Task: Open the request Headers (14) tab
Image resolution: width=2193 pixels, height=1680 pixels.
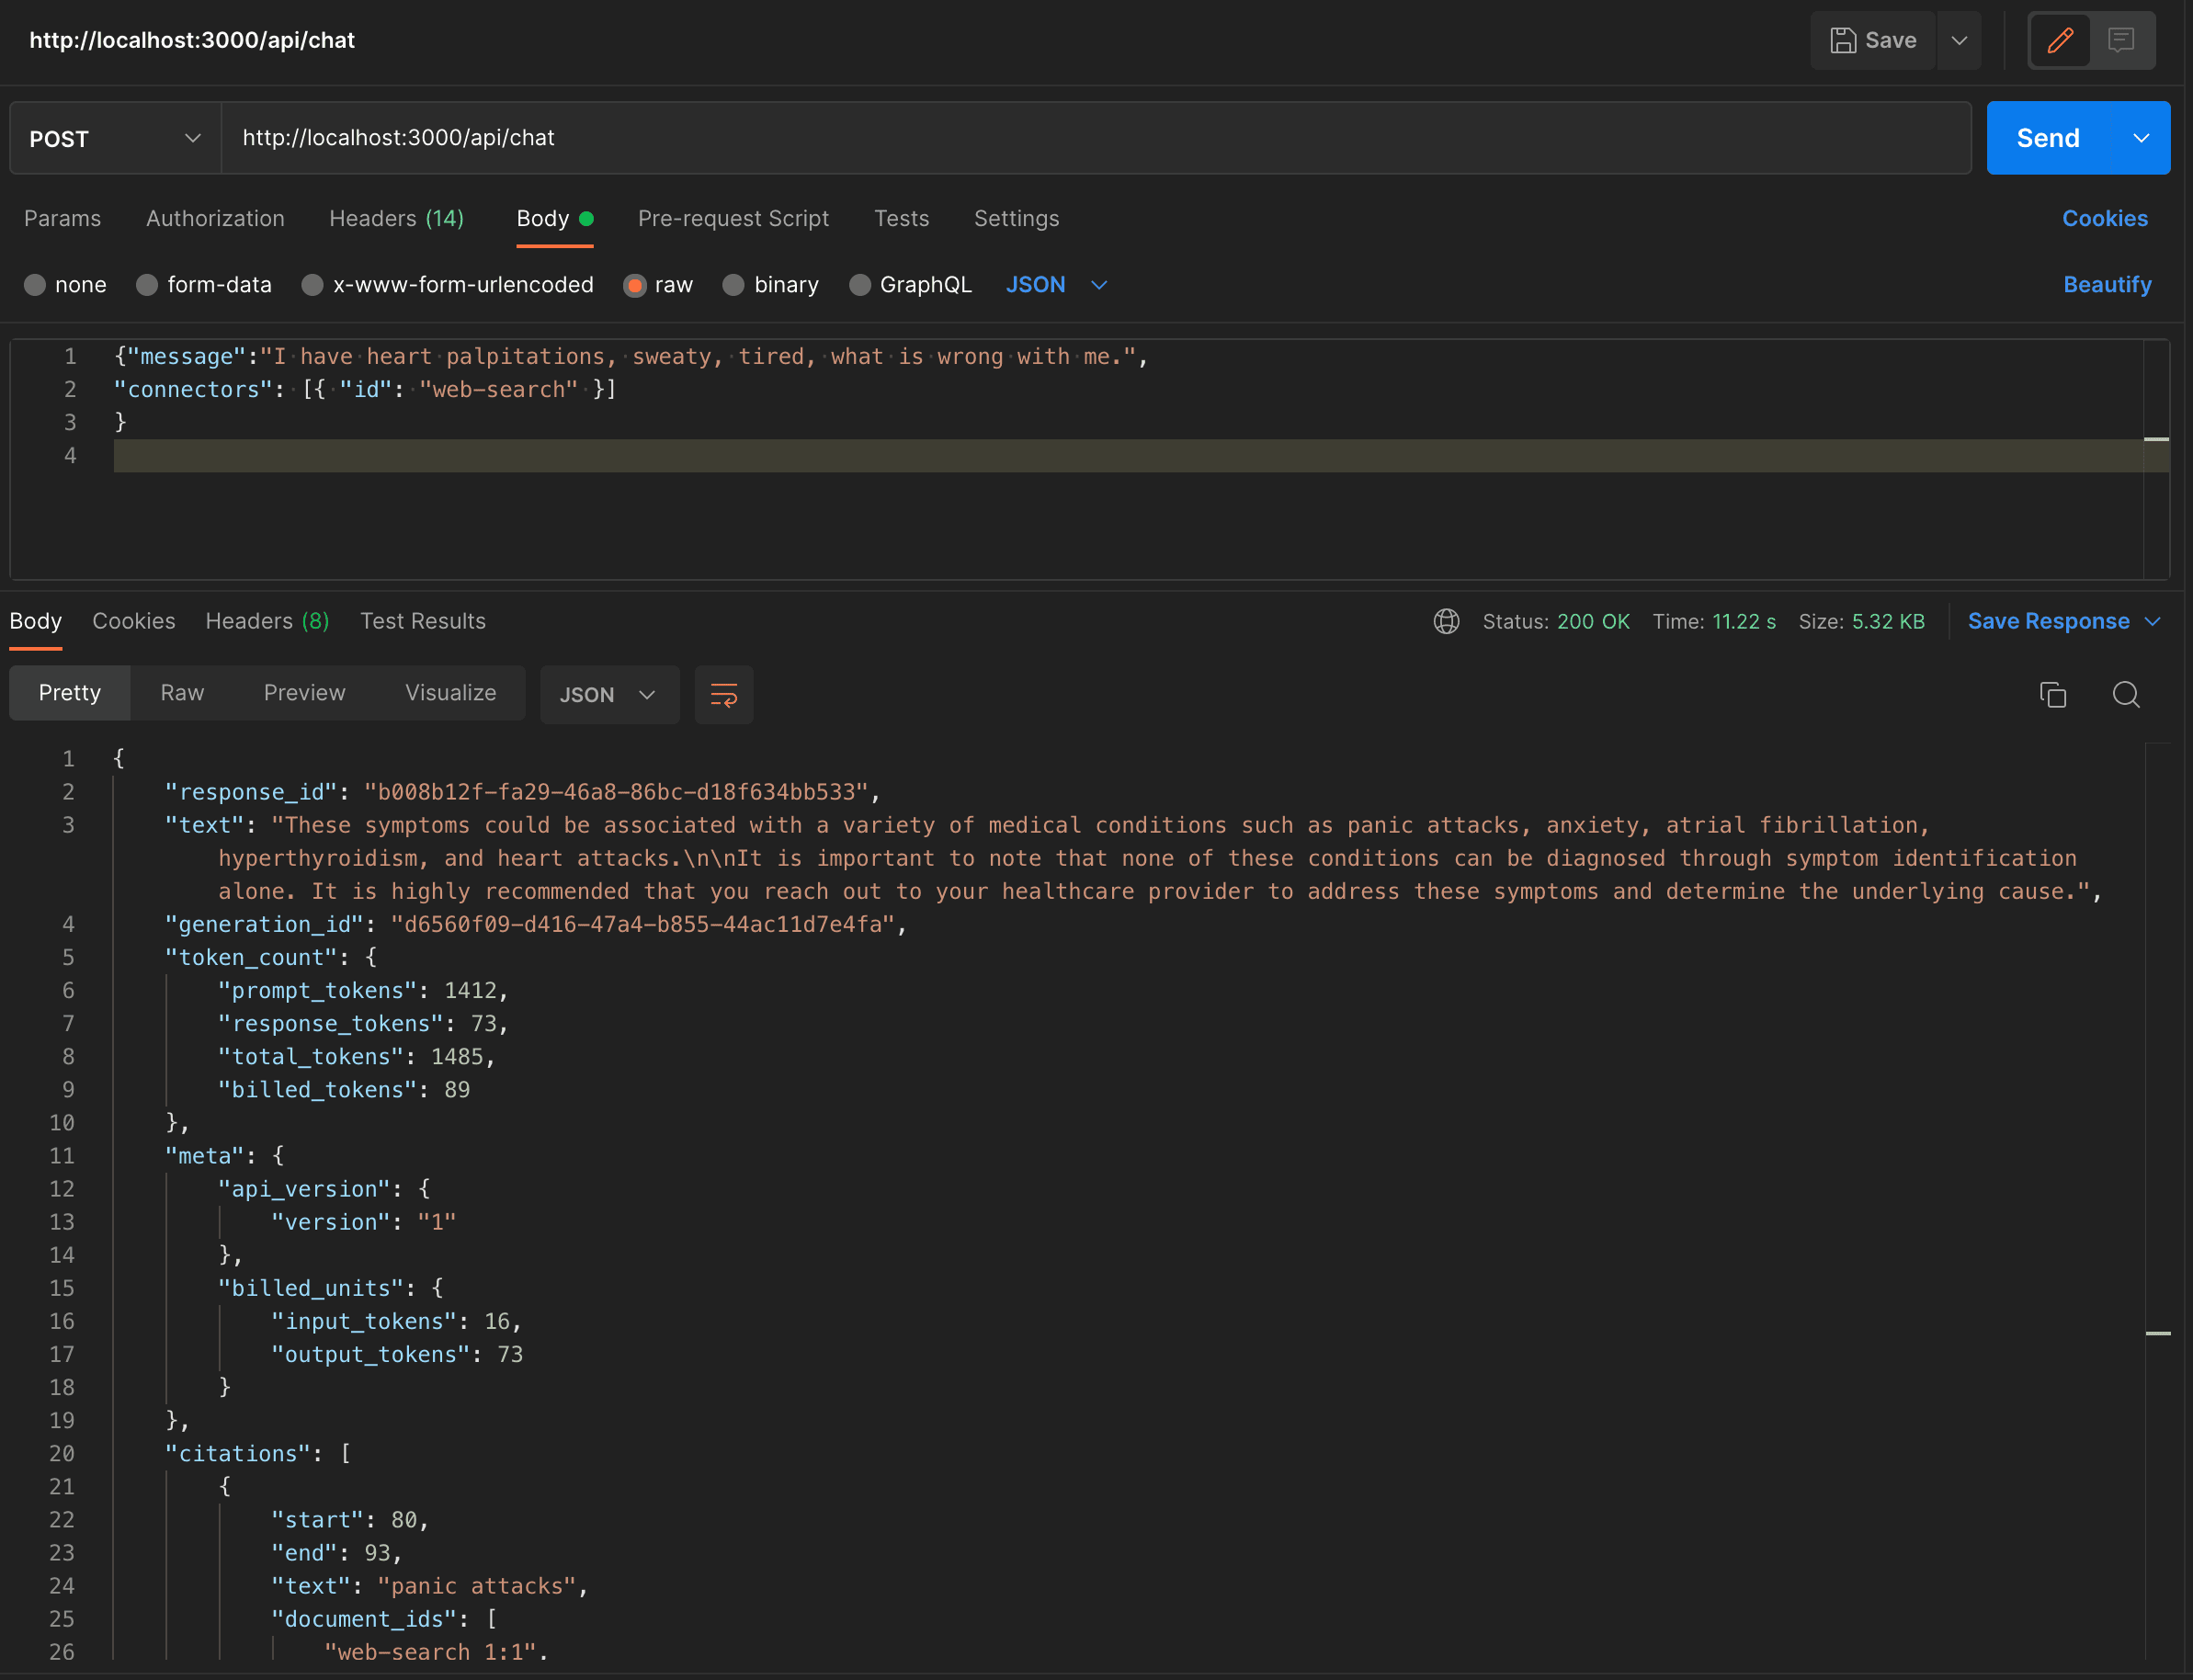Action: [x=396, y=218]
